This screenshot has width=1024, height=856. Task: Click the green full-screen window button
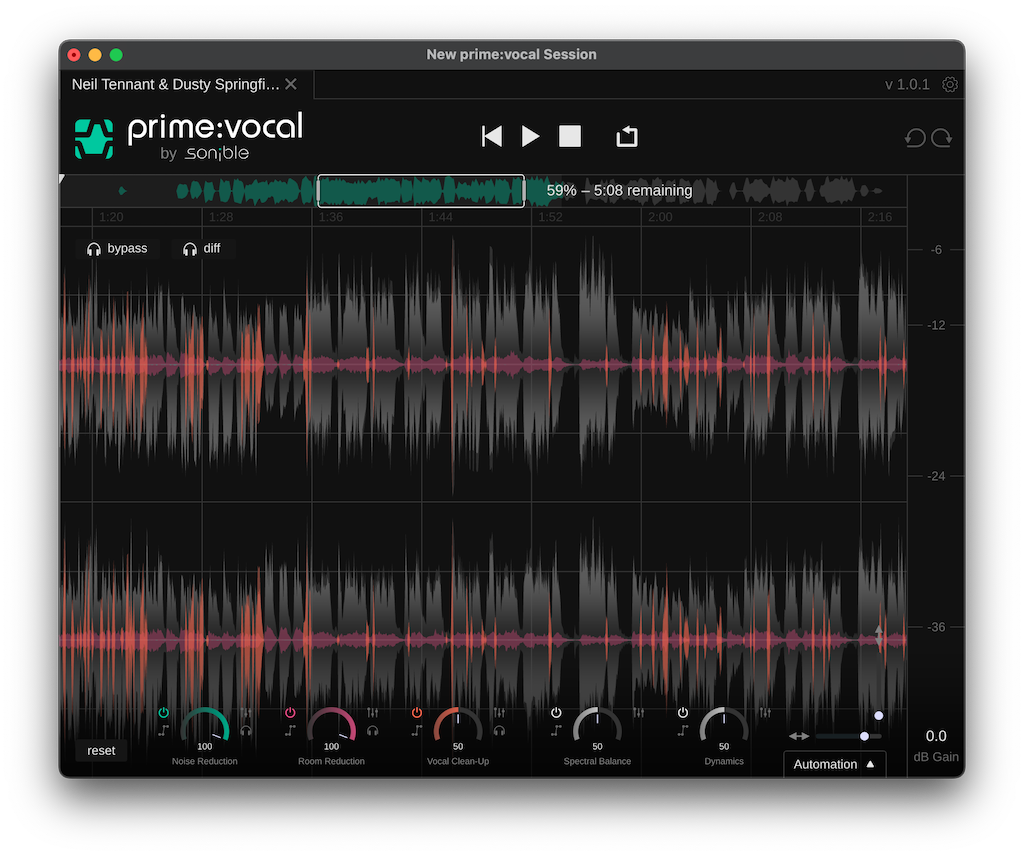click(x=116, y=55)
